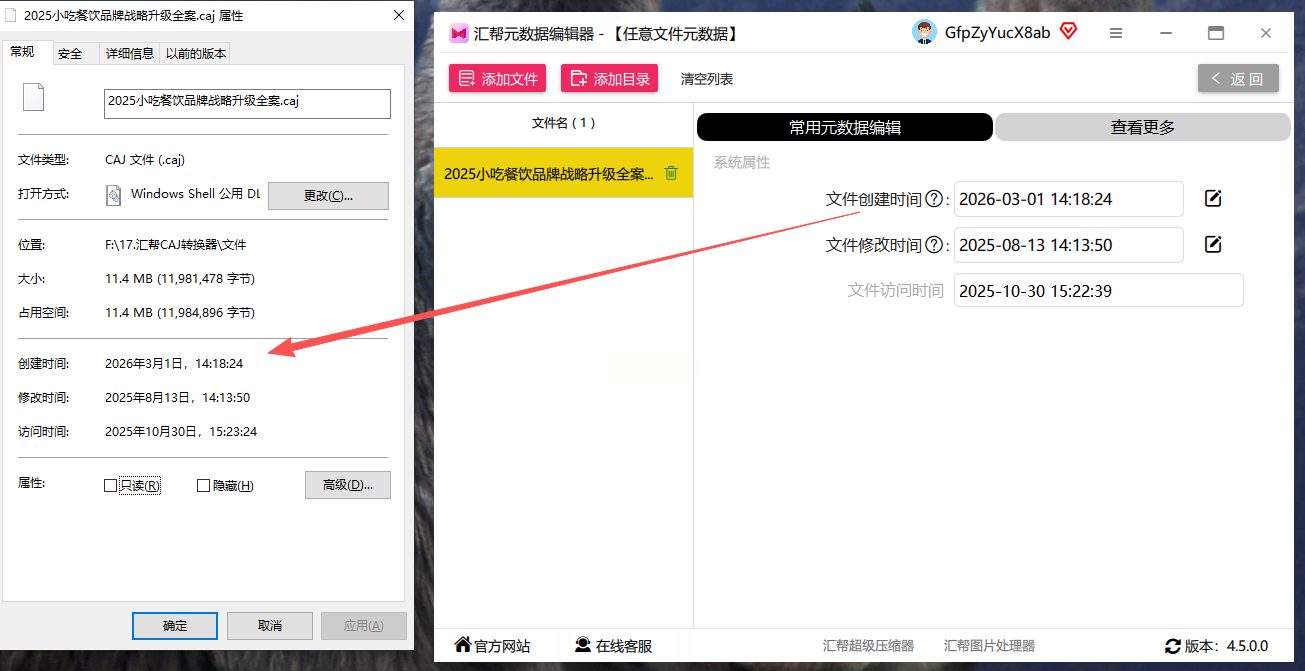Click the help icon next to 文件创建时间
Viewport: 1305px width, 671px height.
[935, 199]
